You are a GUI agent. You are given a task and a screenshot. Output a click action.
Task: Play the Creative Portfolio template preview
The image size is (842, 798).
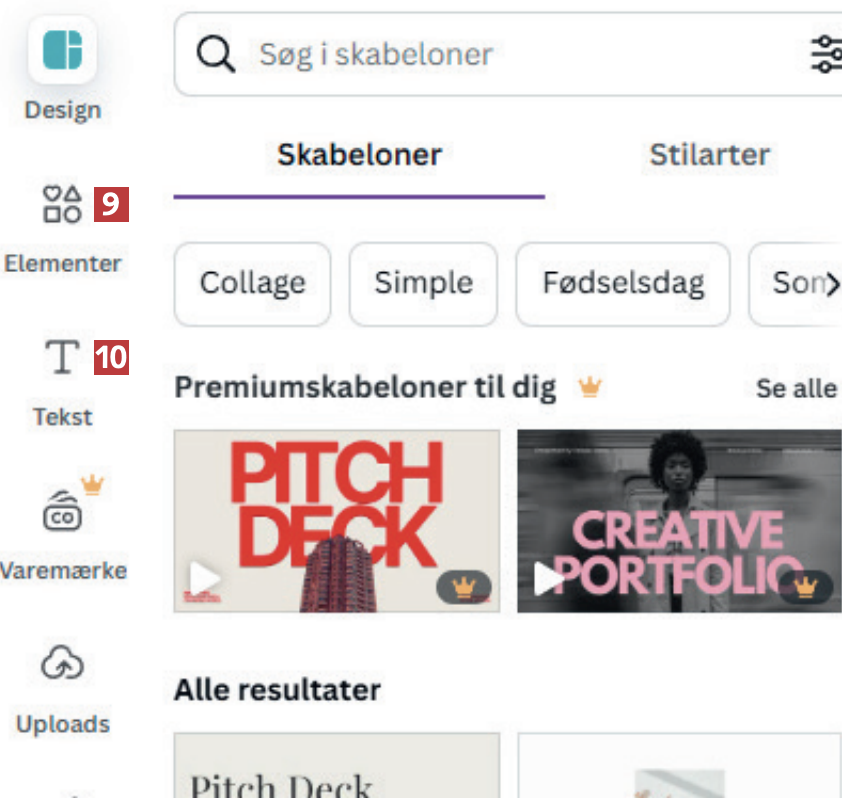pos(549,580)
